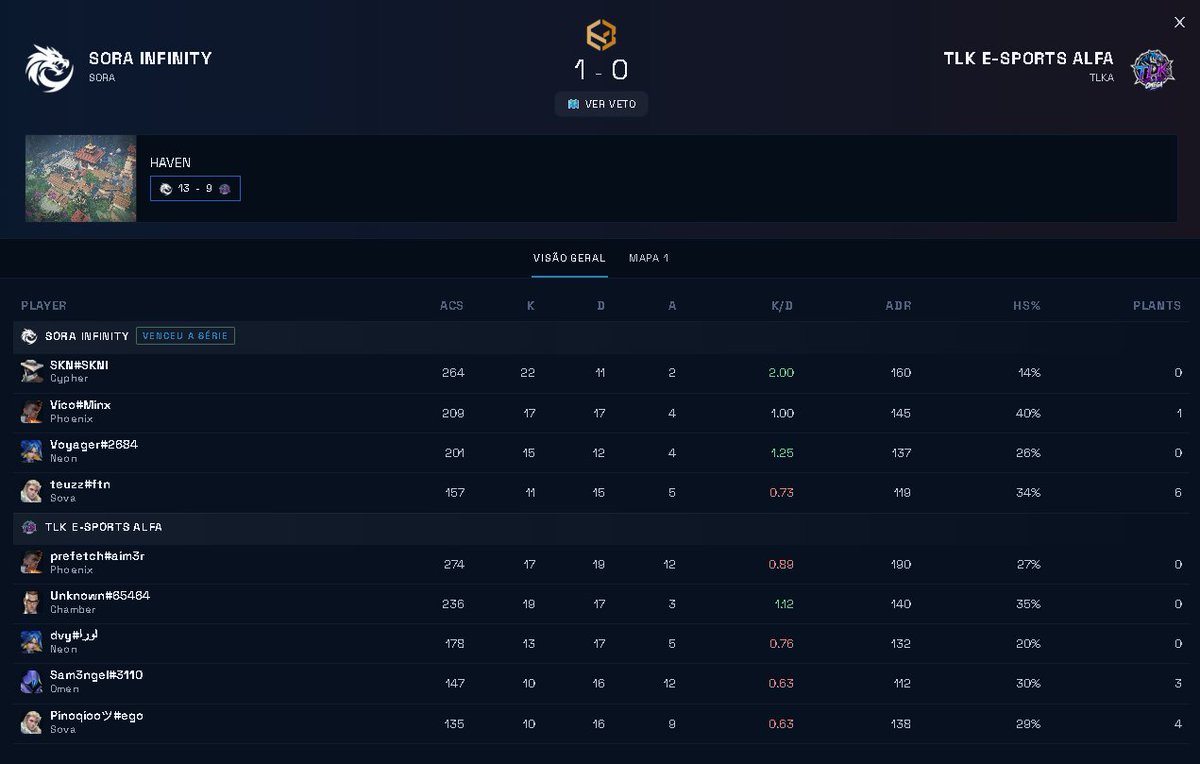Click the TLK E-SPORTS ALFA name in header
This screenshot has height=764, width=1200.
[x=1028, y=58]
